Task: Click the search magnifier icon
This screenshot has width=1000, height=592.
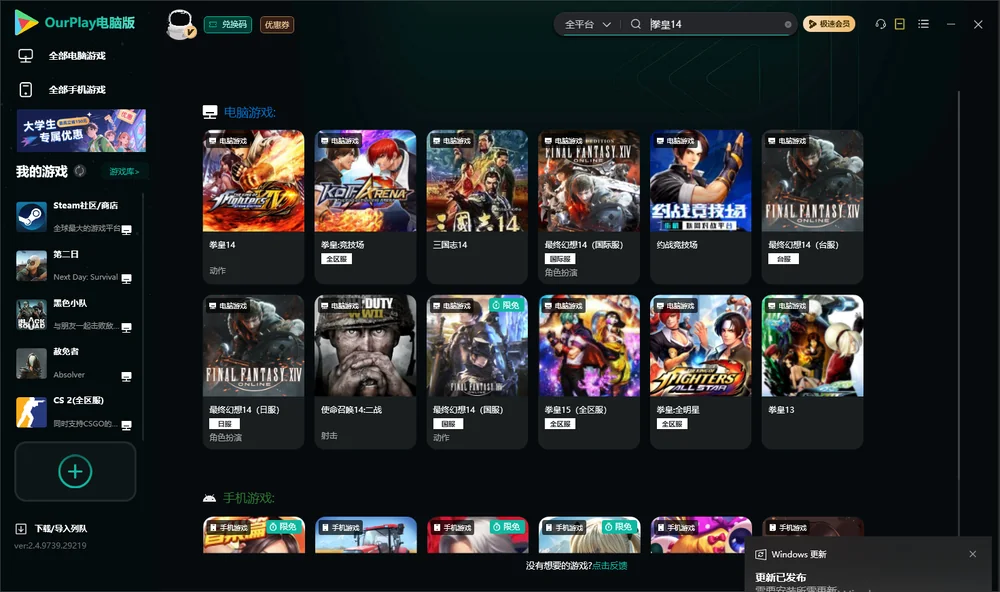Action: (636, 24)
